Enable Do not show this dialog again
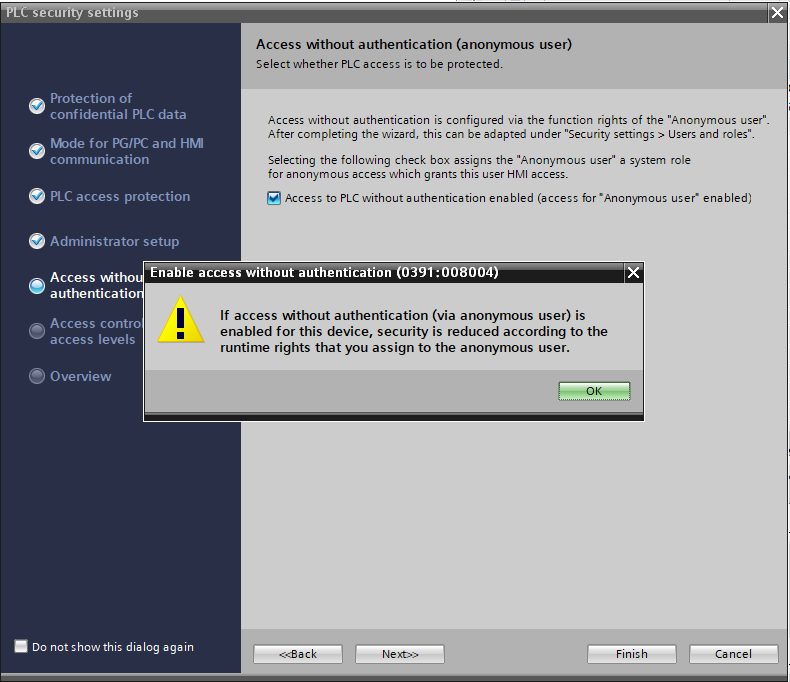This screenshot has width=790, height=682. coord(21,647)
